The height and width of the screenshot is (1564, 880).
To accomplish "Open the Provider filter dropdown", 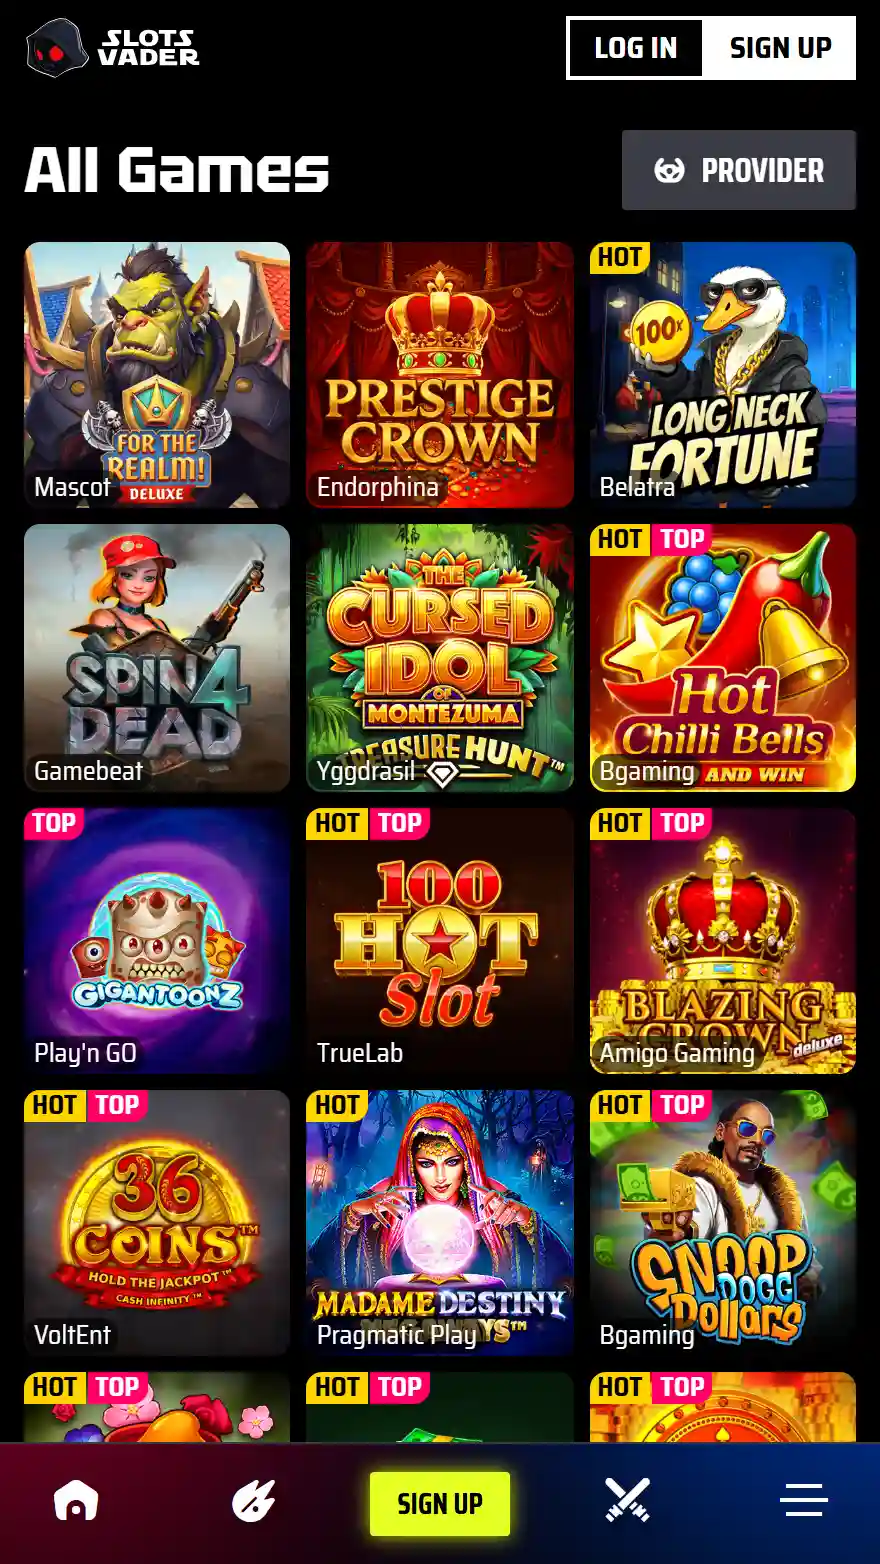I will (x=739, y=170).
